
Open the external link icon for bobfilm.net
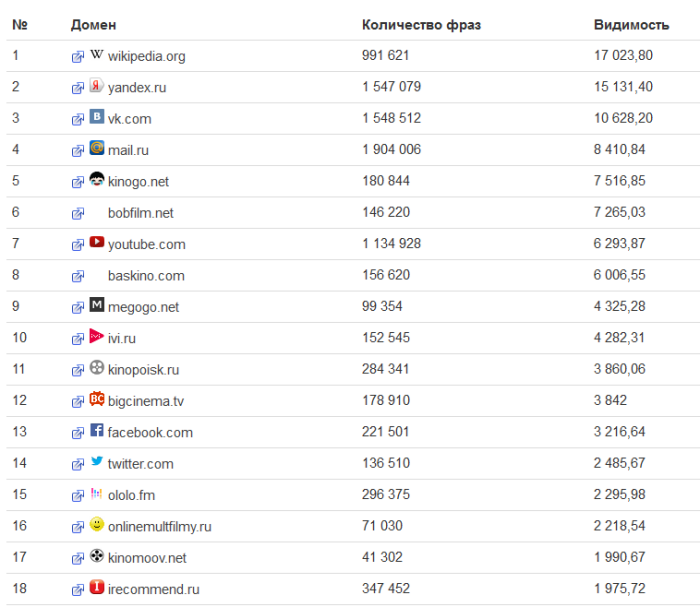pos(78,214)
